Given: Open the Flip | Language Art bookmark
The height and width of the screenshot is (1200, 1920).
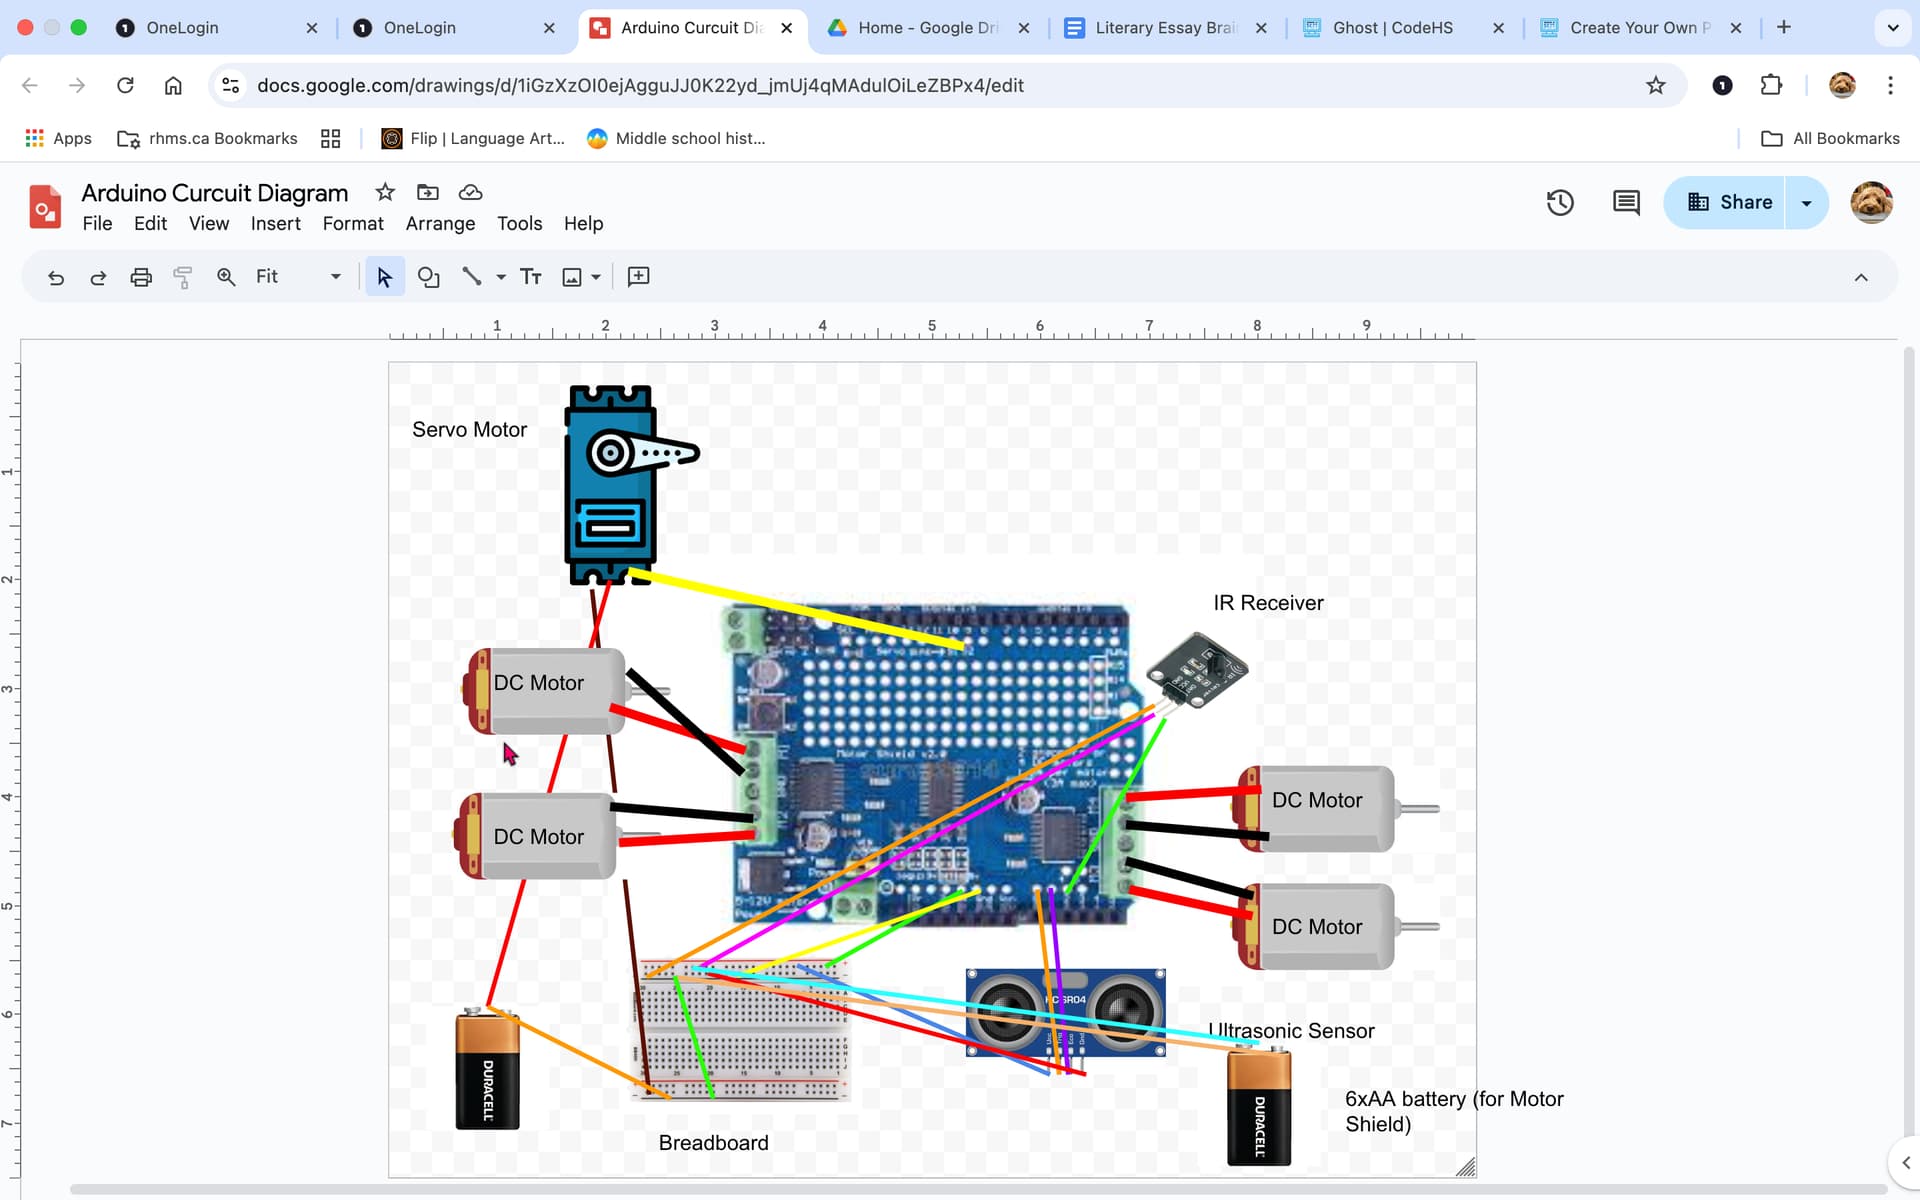Looking at the screenshot, I should pyautogui.click(x=472, y=138).
